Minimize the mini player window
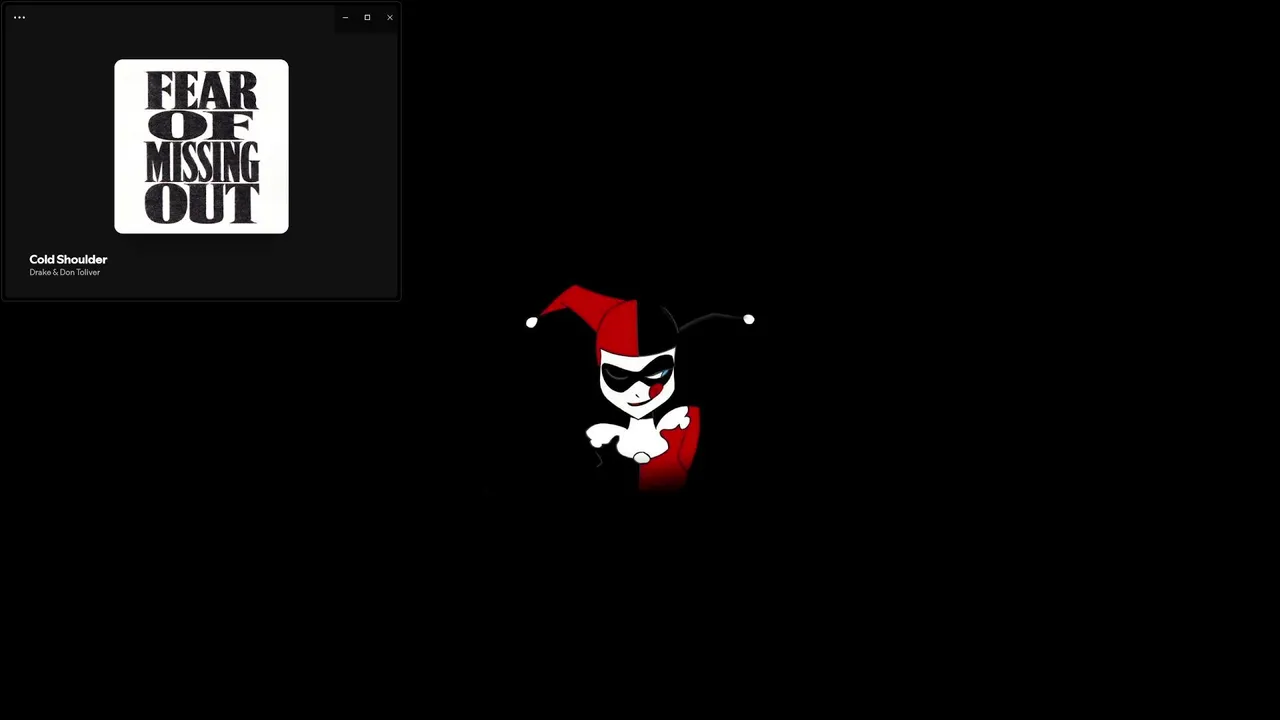This screenshot has height=720, width=1280. coord(345,17)
